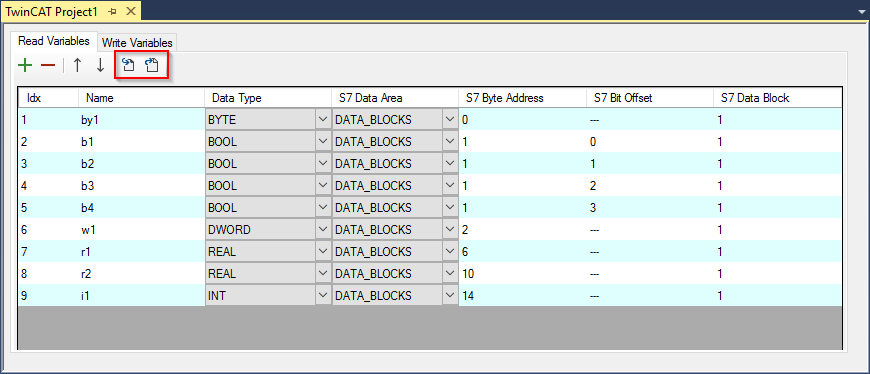Open Data Type dropdown for by1
The image size is (870, 374).
323,119
